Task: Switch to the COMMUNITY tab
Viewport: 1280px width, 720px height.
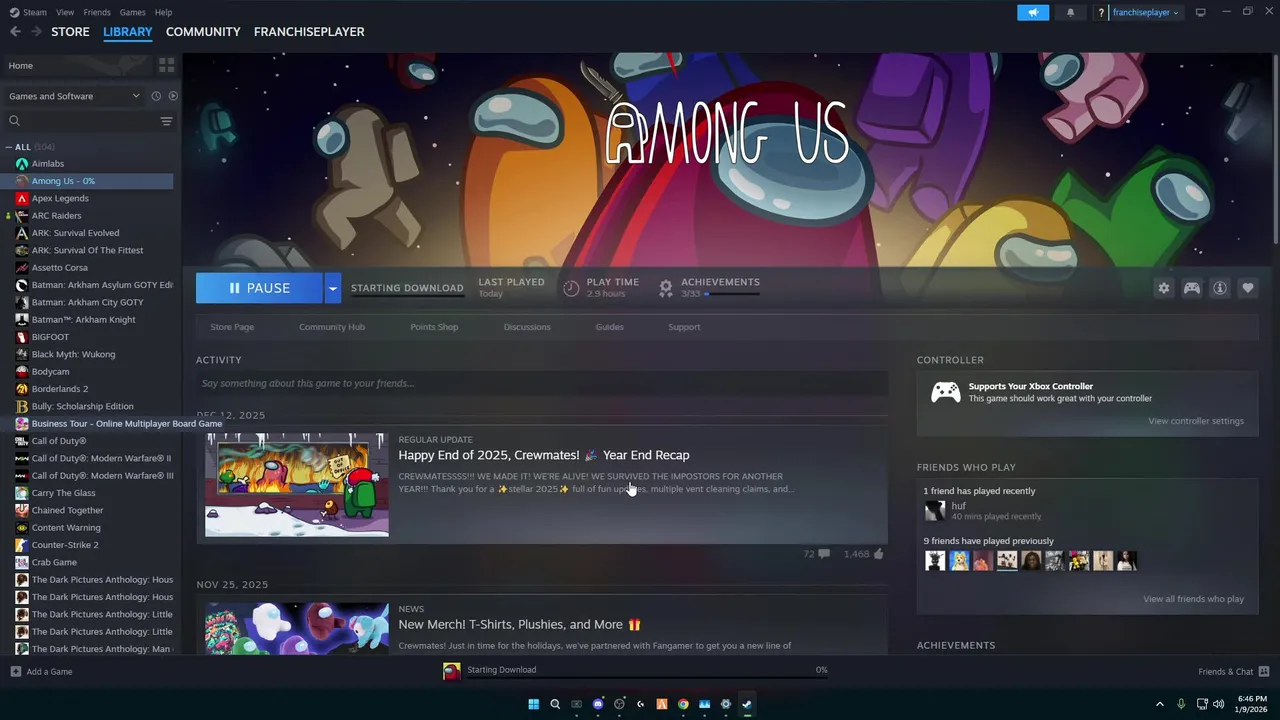Action: click(x=203, y=32)
